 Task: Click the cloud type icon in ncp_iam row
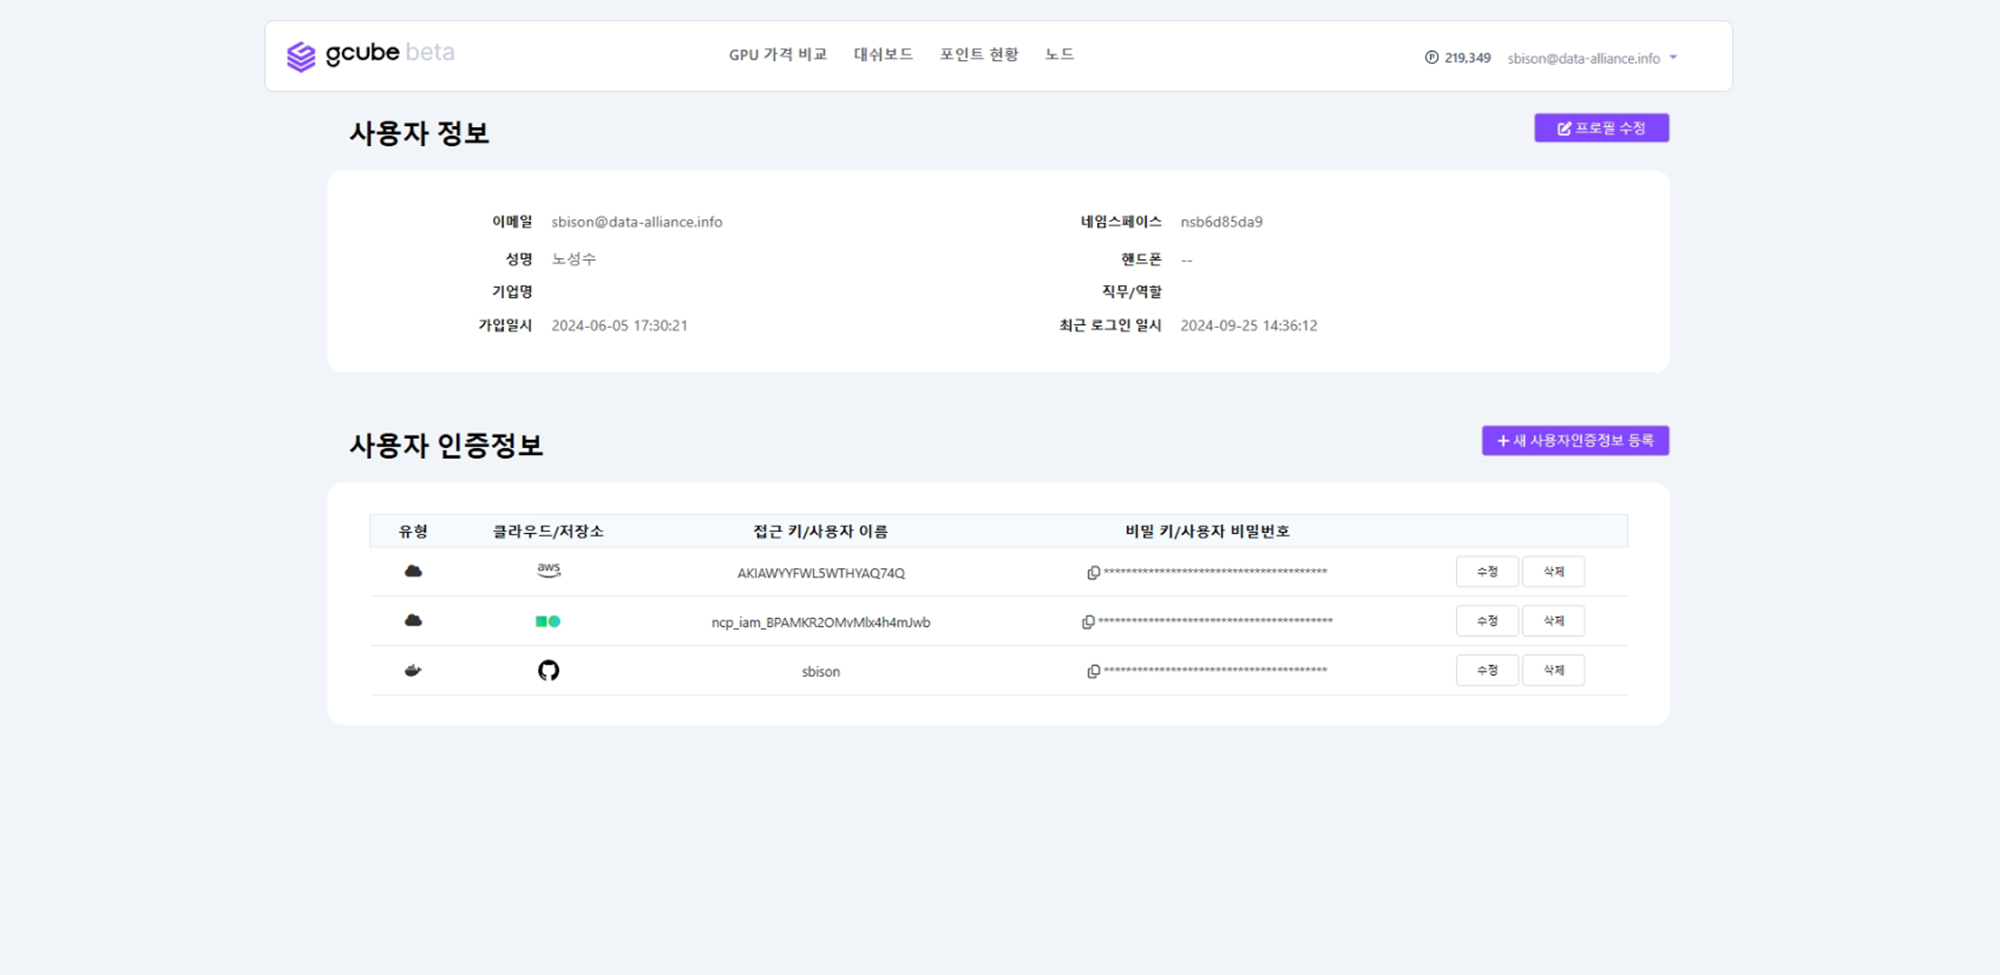pos(413,621)
